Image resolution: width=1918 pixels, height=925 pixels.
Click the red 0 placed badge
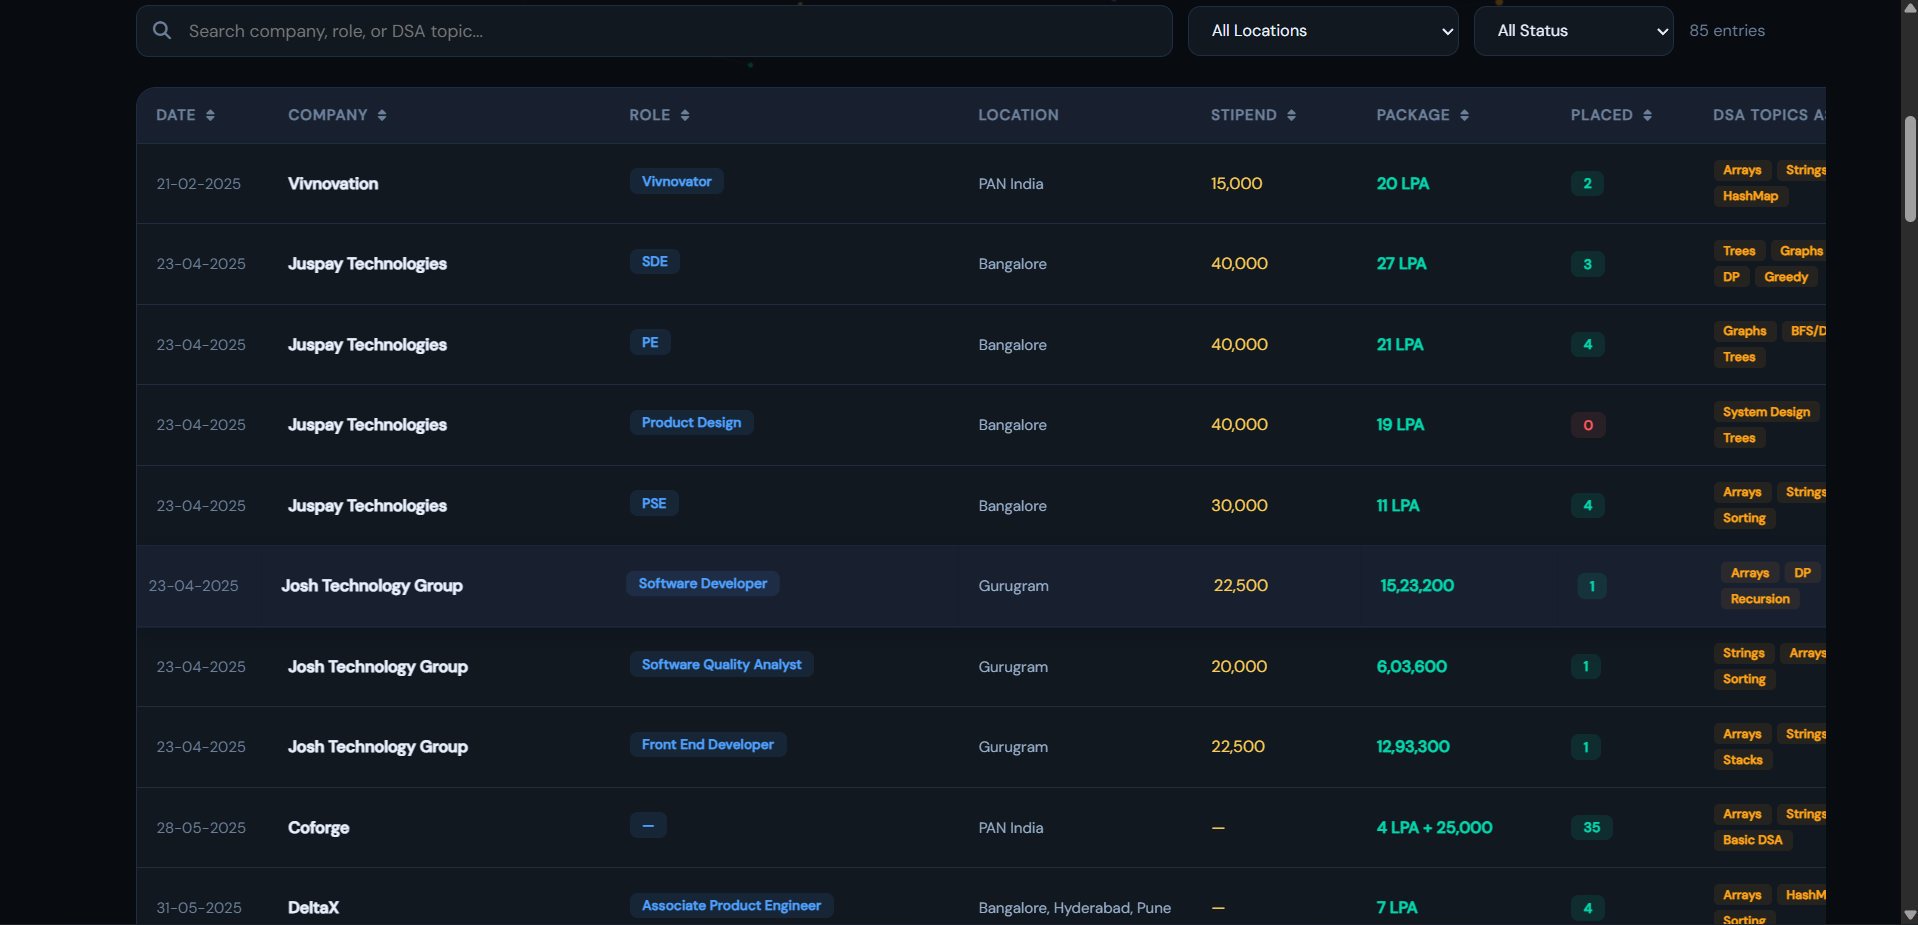click(x=1588, y=425)
